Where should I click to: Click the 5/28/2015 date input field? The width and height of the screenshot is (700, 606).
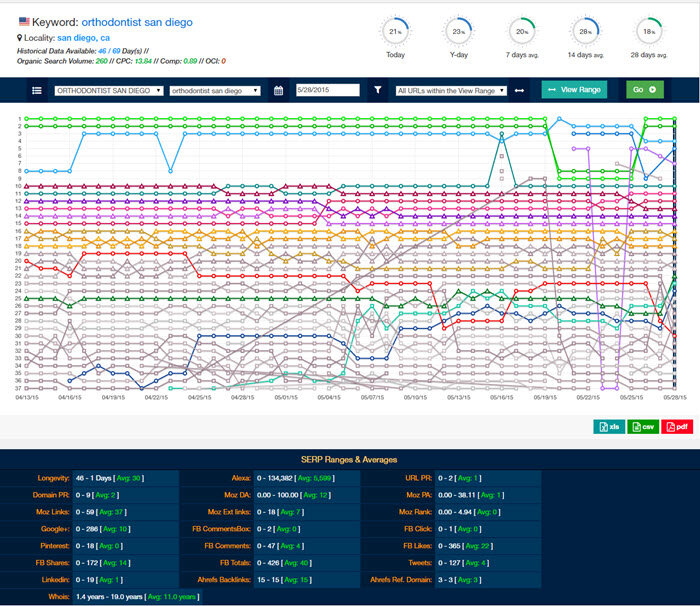328,90
